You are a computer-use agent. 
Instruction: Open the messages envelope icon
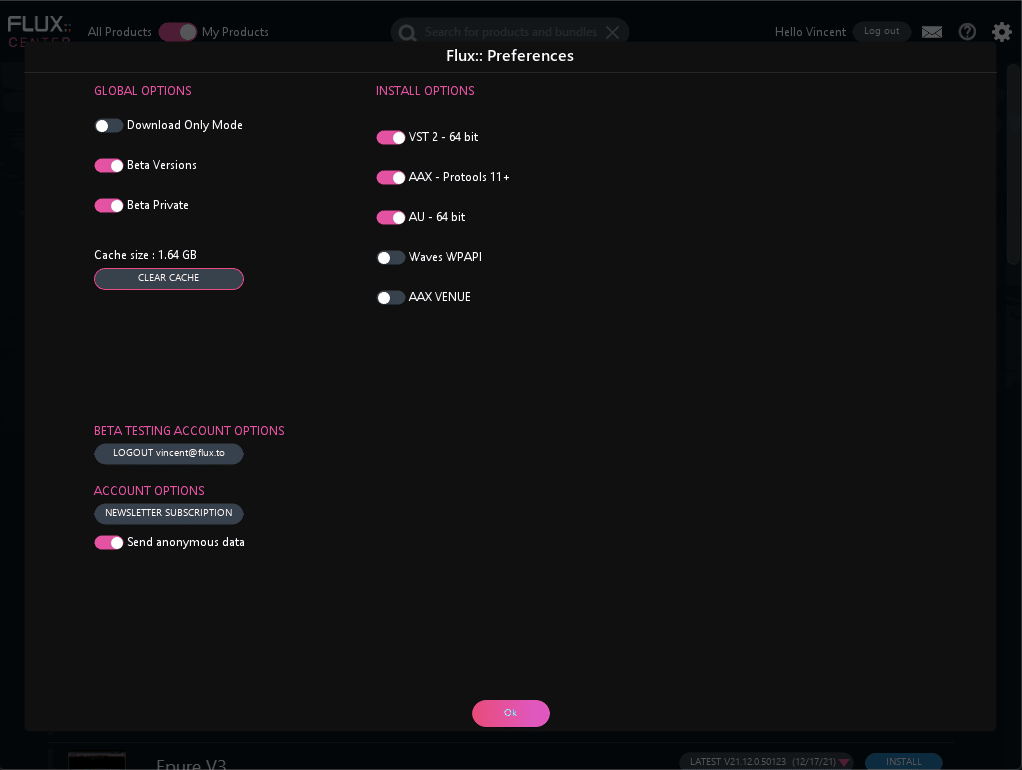pos(932,32)
